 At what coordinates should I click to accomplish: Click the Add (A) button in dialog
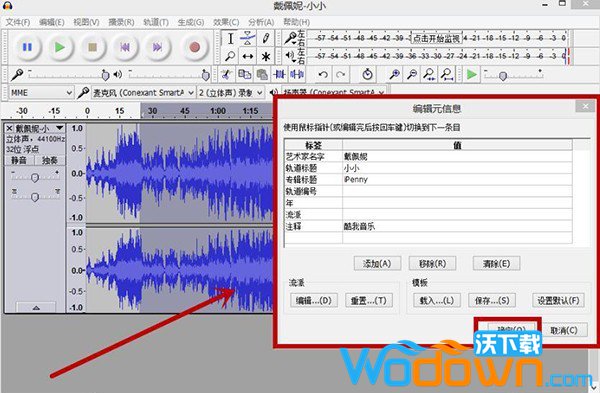coord(377,264)
